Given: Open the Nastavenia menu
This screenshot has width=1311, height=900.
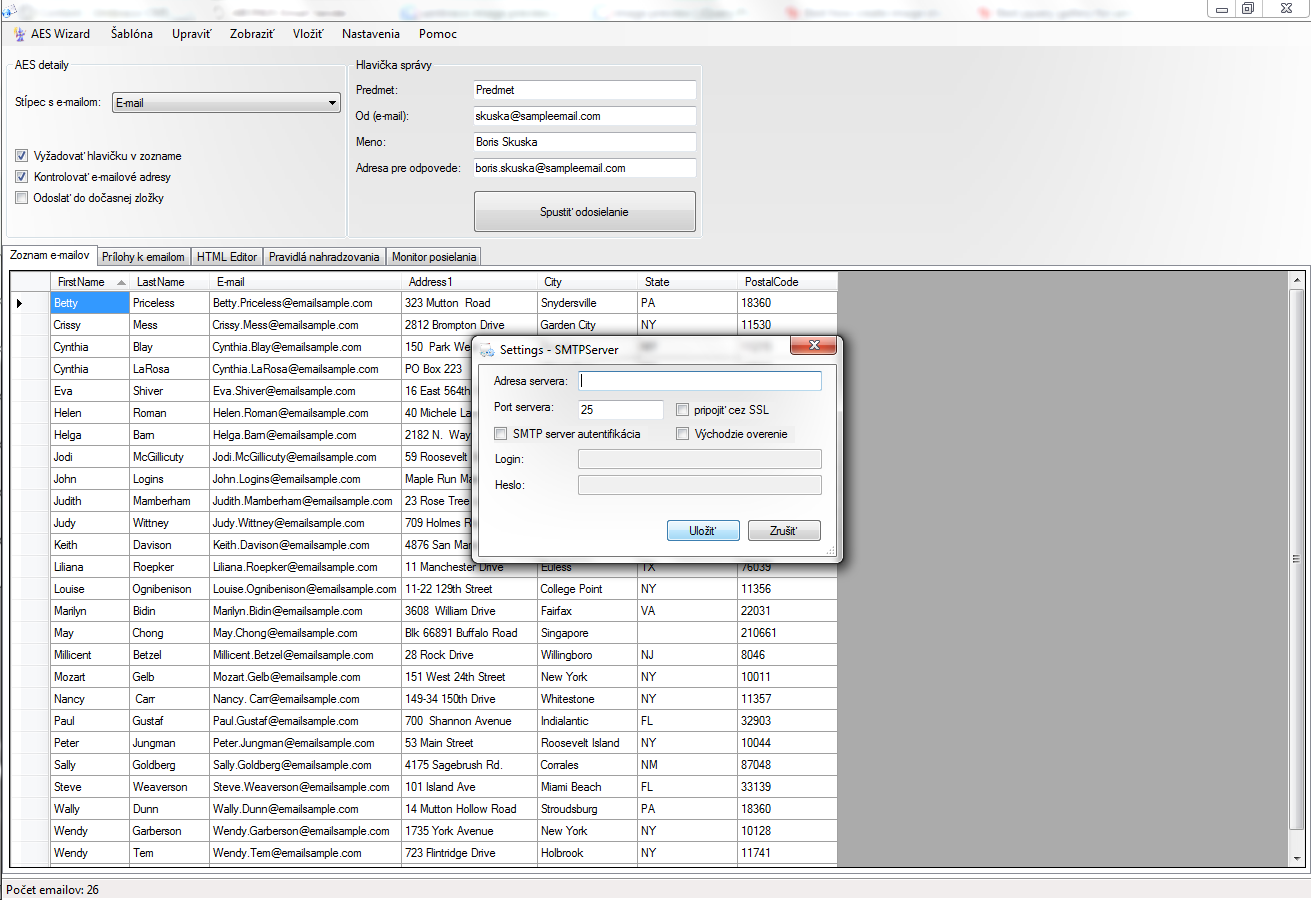Looking at the screenshot, I should point(371,34).
